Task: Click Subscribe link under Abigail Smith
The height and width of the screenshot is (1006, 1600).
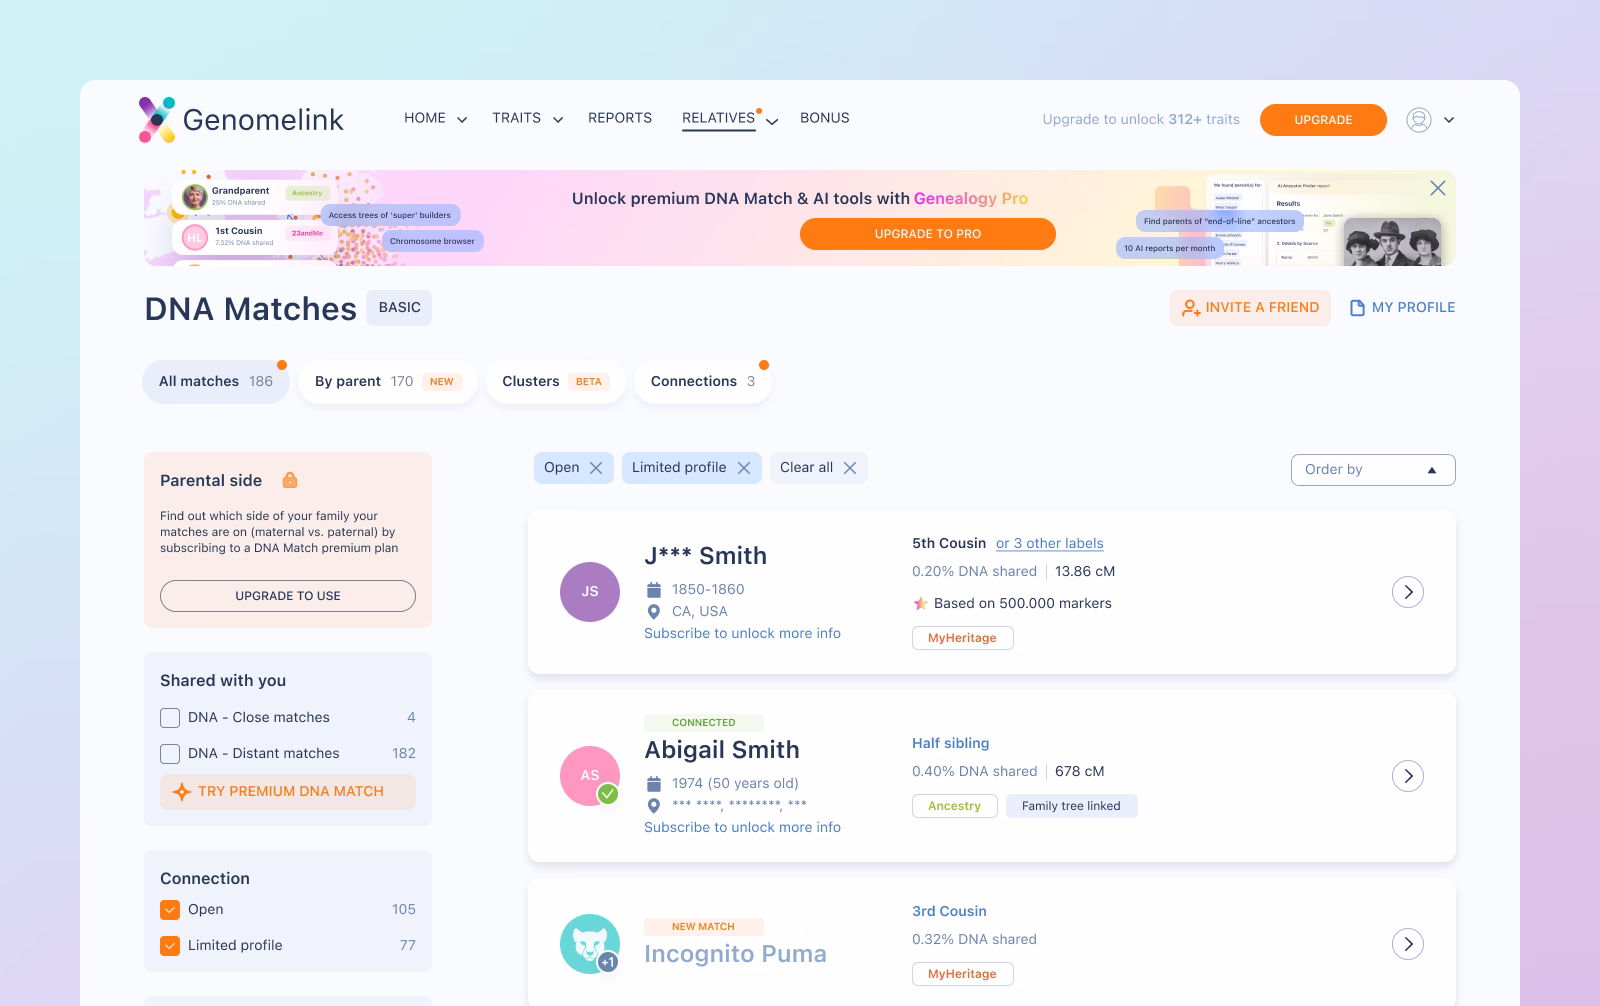Action: coord(742,828)
